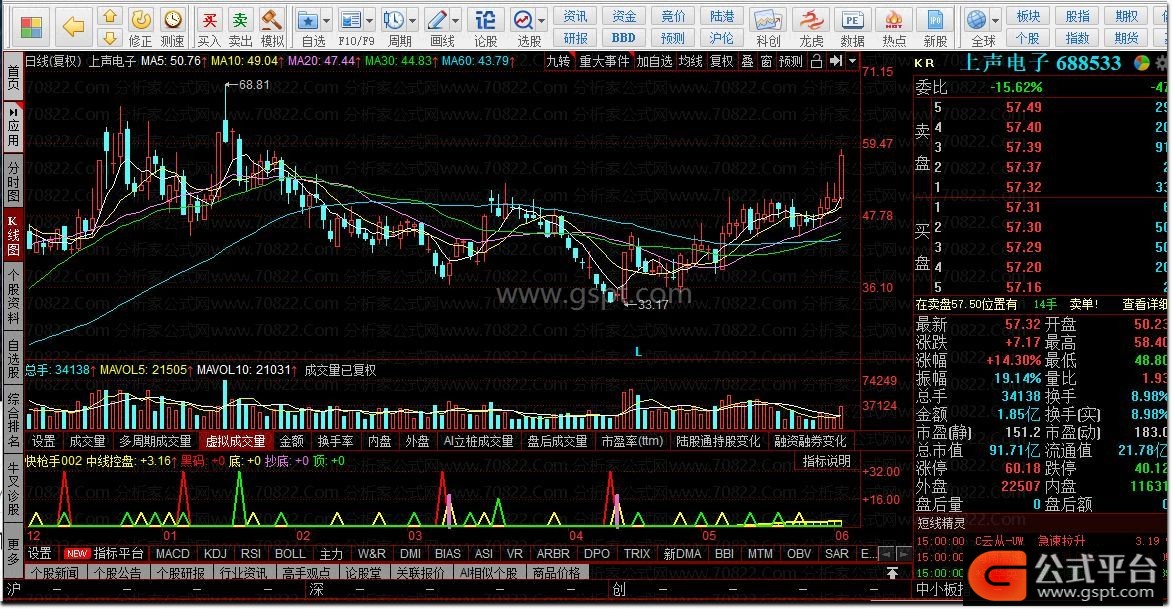The height and width of the screenshot is (609, 1173).
Task: Click 查看详细 link in order book
Action: click(1145, 304)
